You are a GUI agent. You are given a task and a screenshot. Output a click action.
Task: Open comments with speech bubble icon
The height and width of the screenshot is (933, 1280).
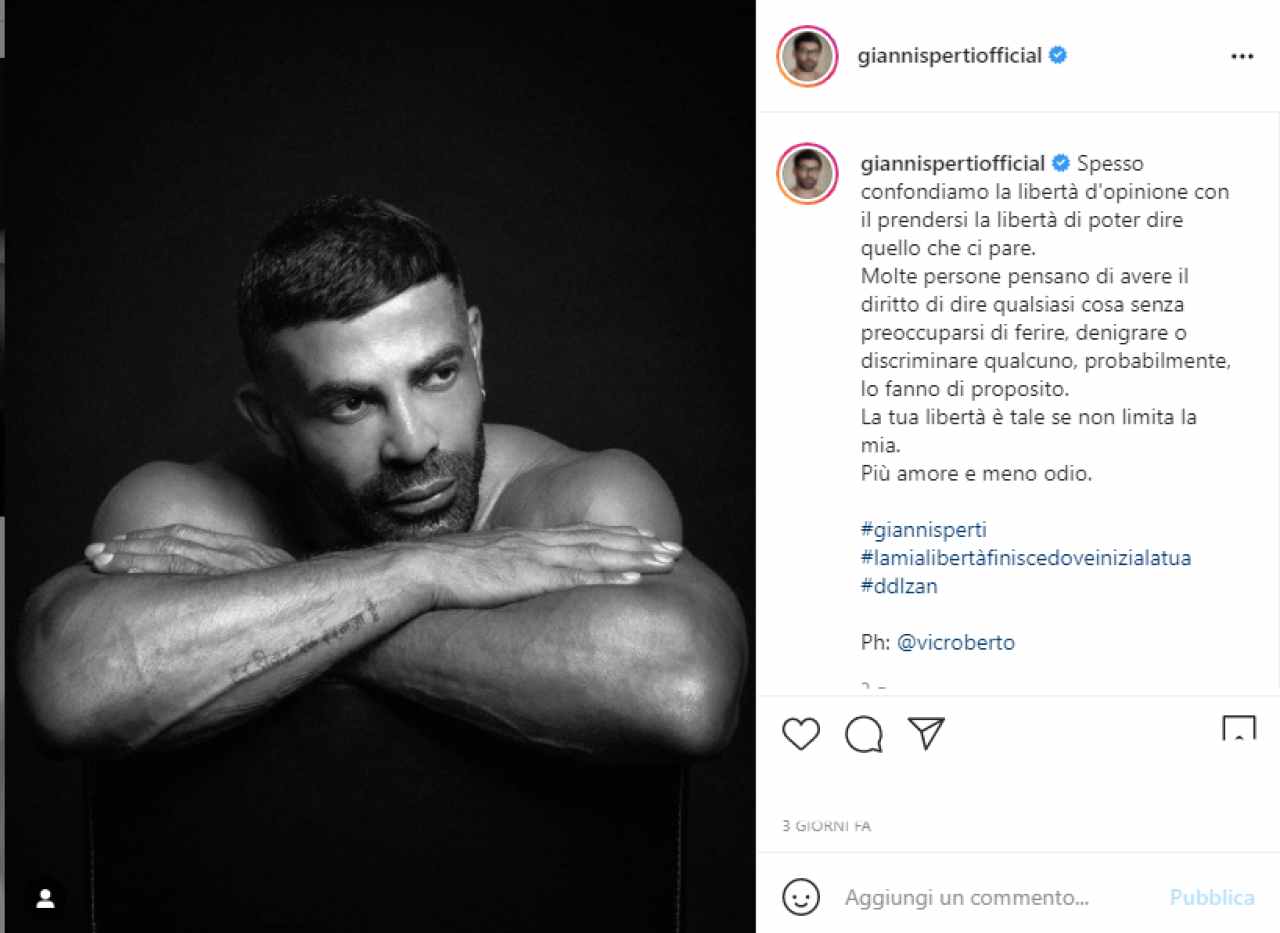pos(864,735)
